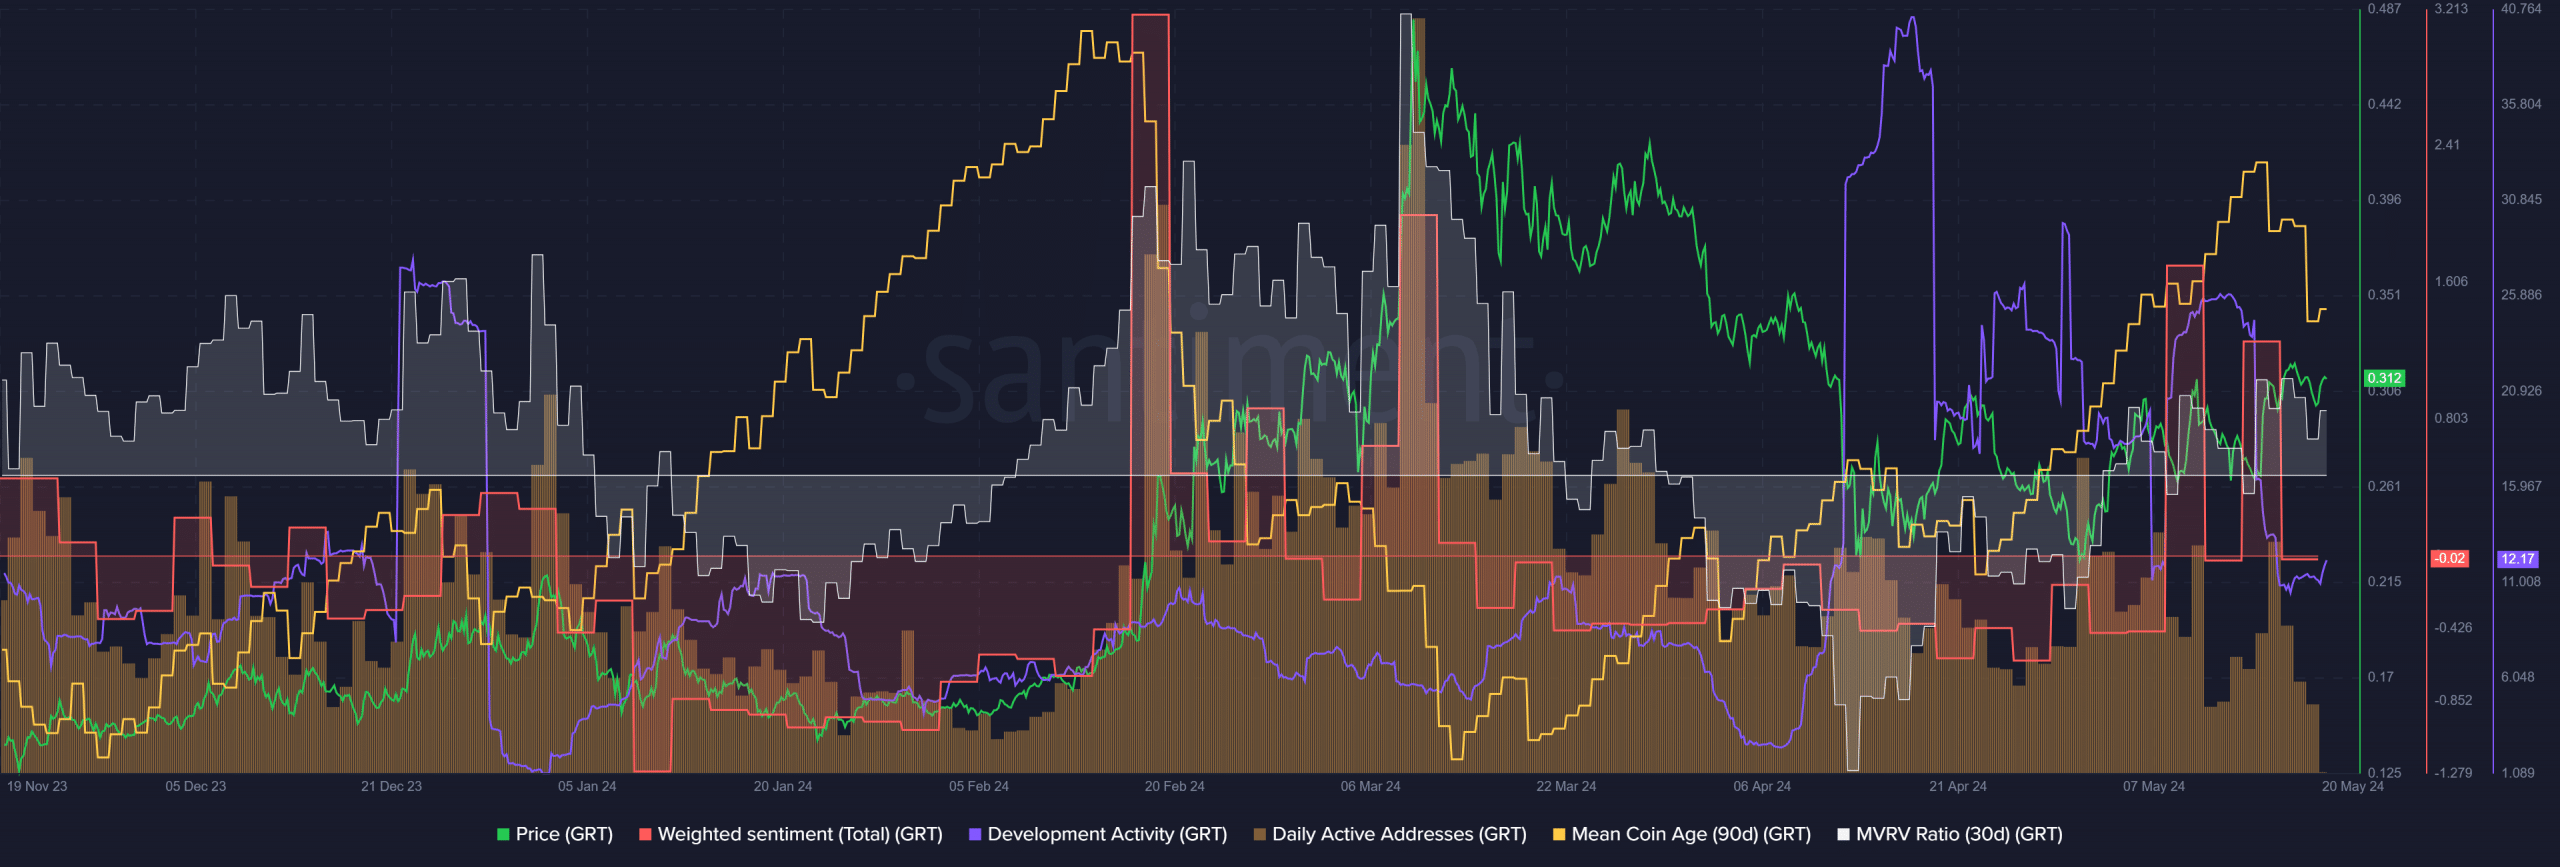Viewport: 2560px width, 867px height.
Task: Click the 06 Apr 24 date label
Action: click(1762, 786)
